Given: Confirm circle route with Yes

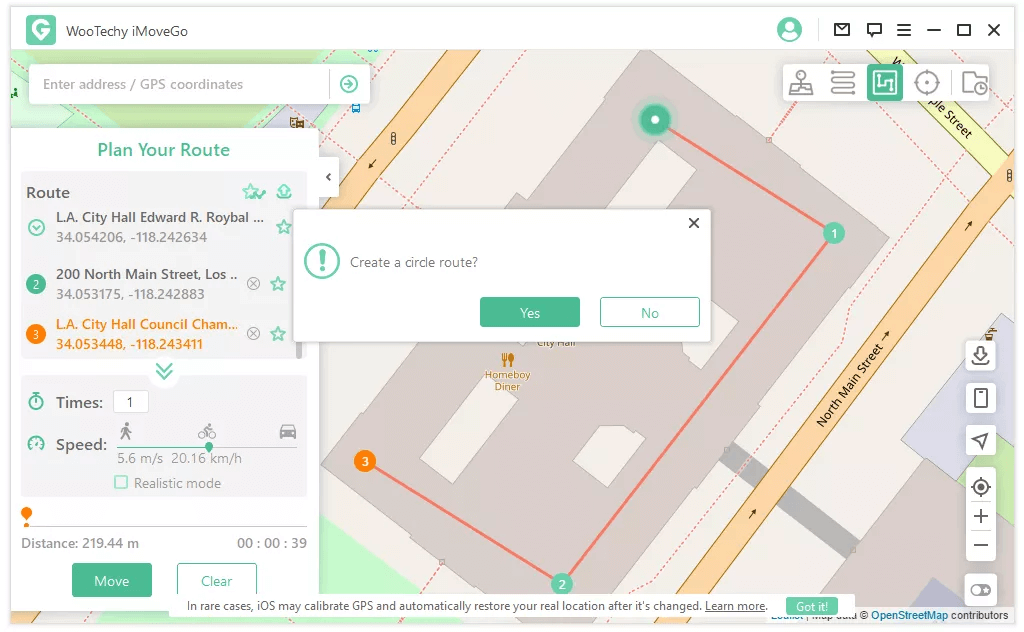Looking at the screenshot, I should click(x=529, y=313).
